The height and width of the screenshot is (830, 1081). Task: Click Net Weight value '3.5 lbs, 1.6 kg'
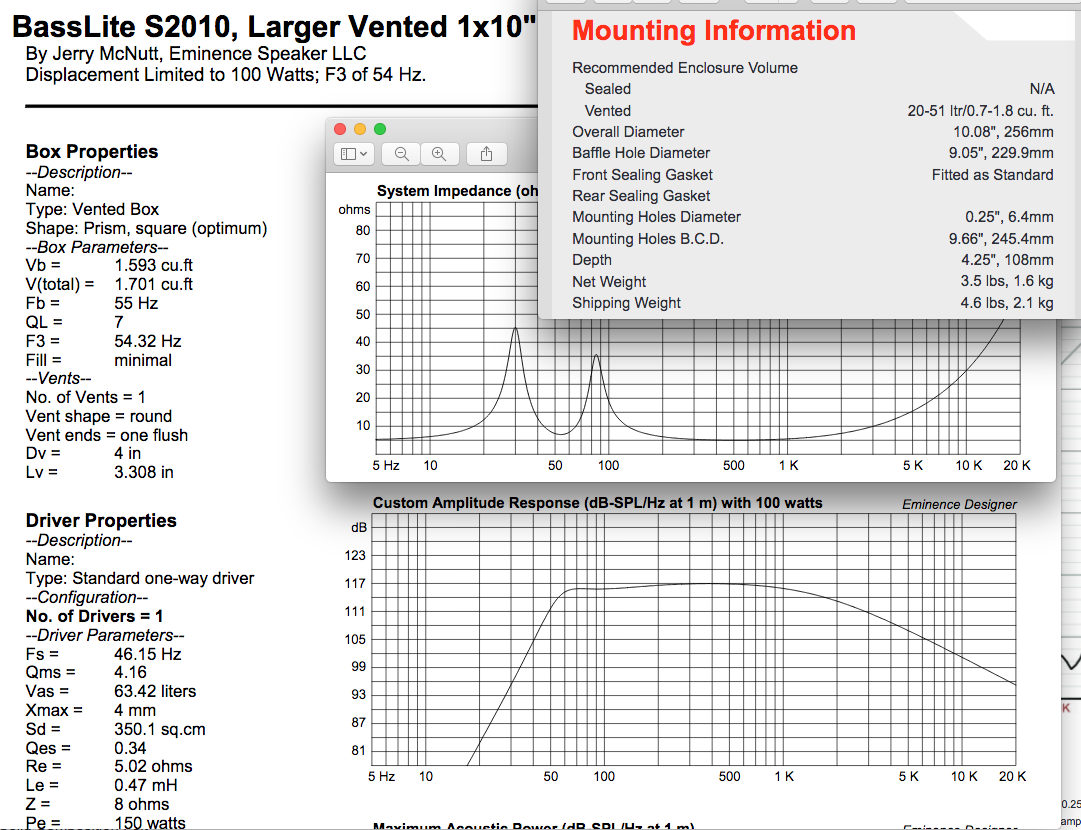tap(1007, 281)
